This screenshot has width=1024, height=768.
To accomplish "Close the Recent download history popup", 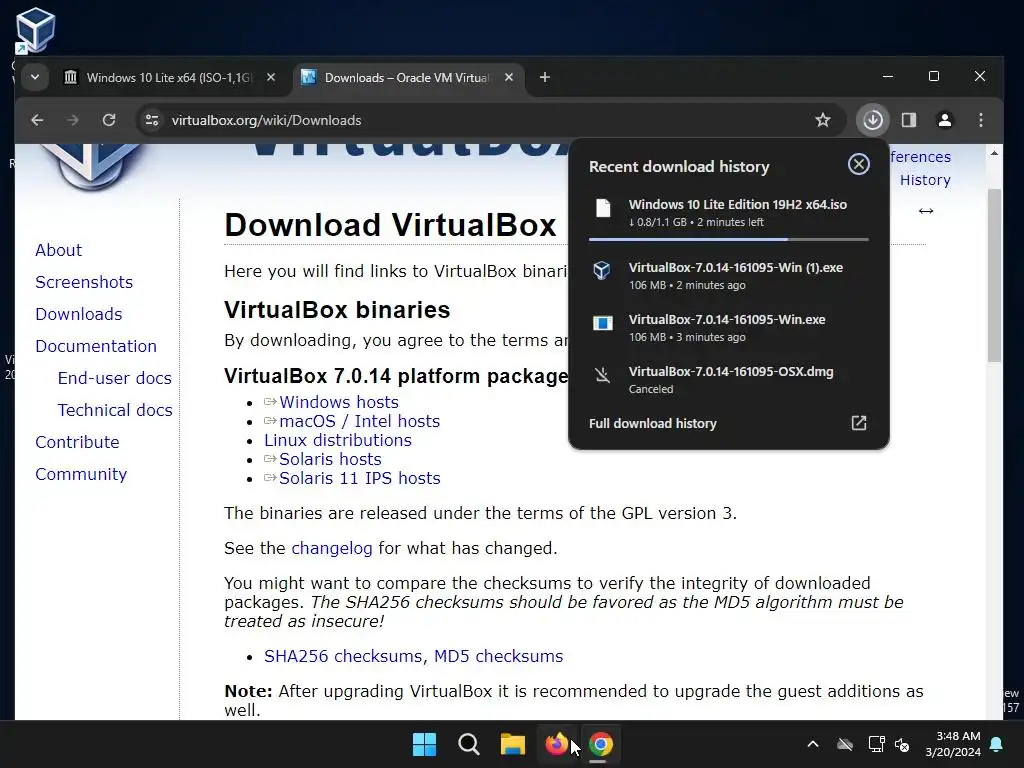I will pyautogui.click(x=858, y=164).
